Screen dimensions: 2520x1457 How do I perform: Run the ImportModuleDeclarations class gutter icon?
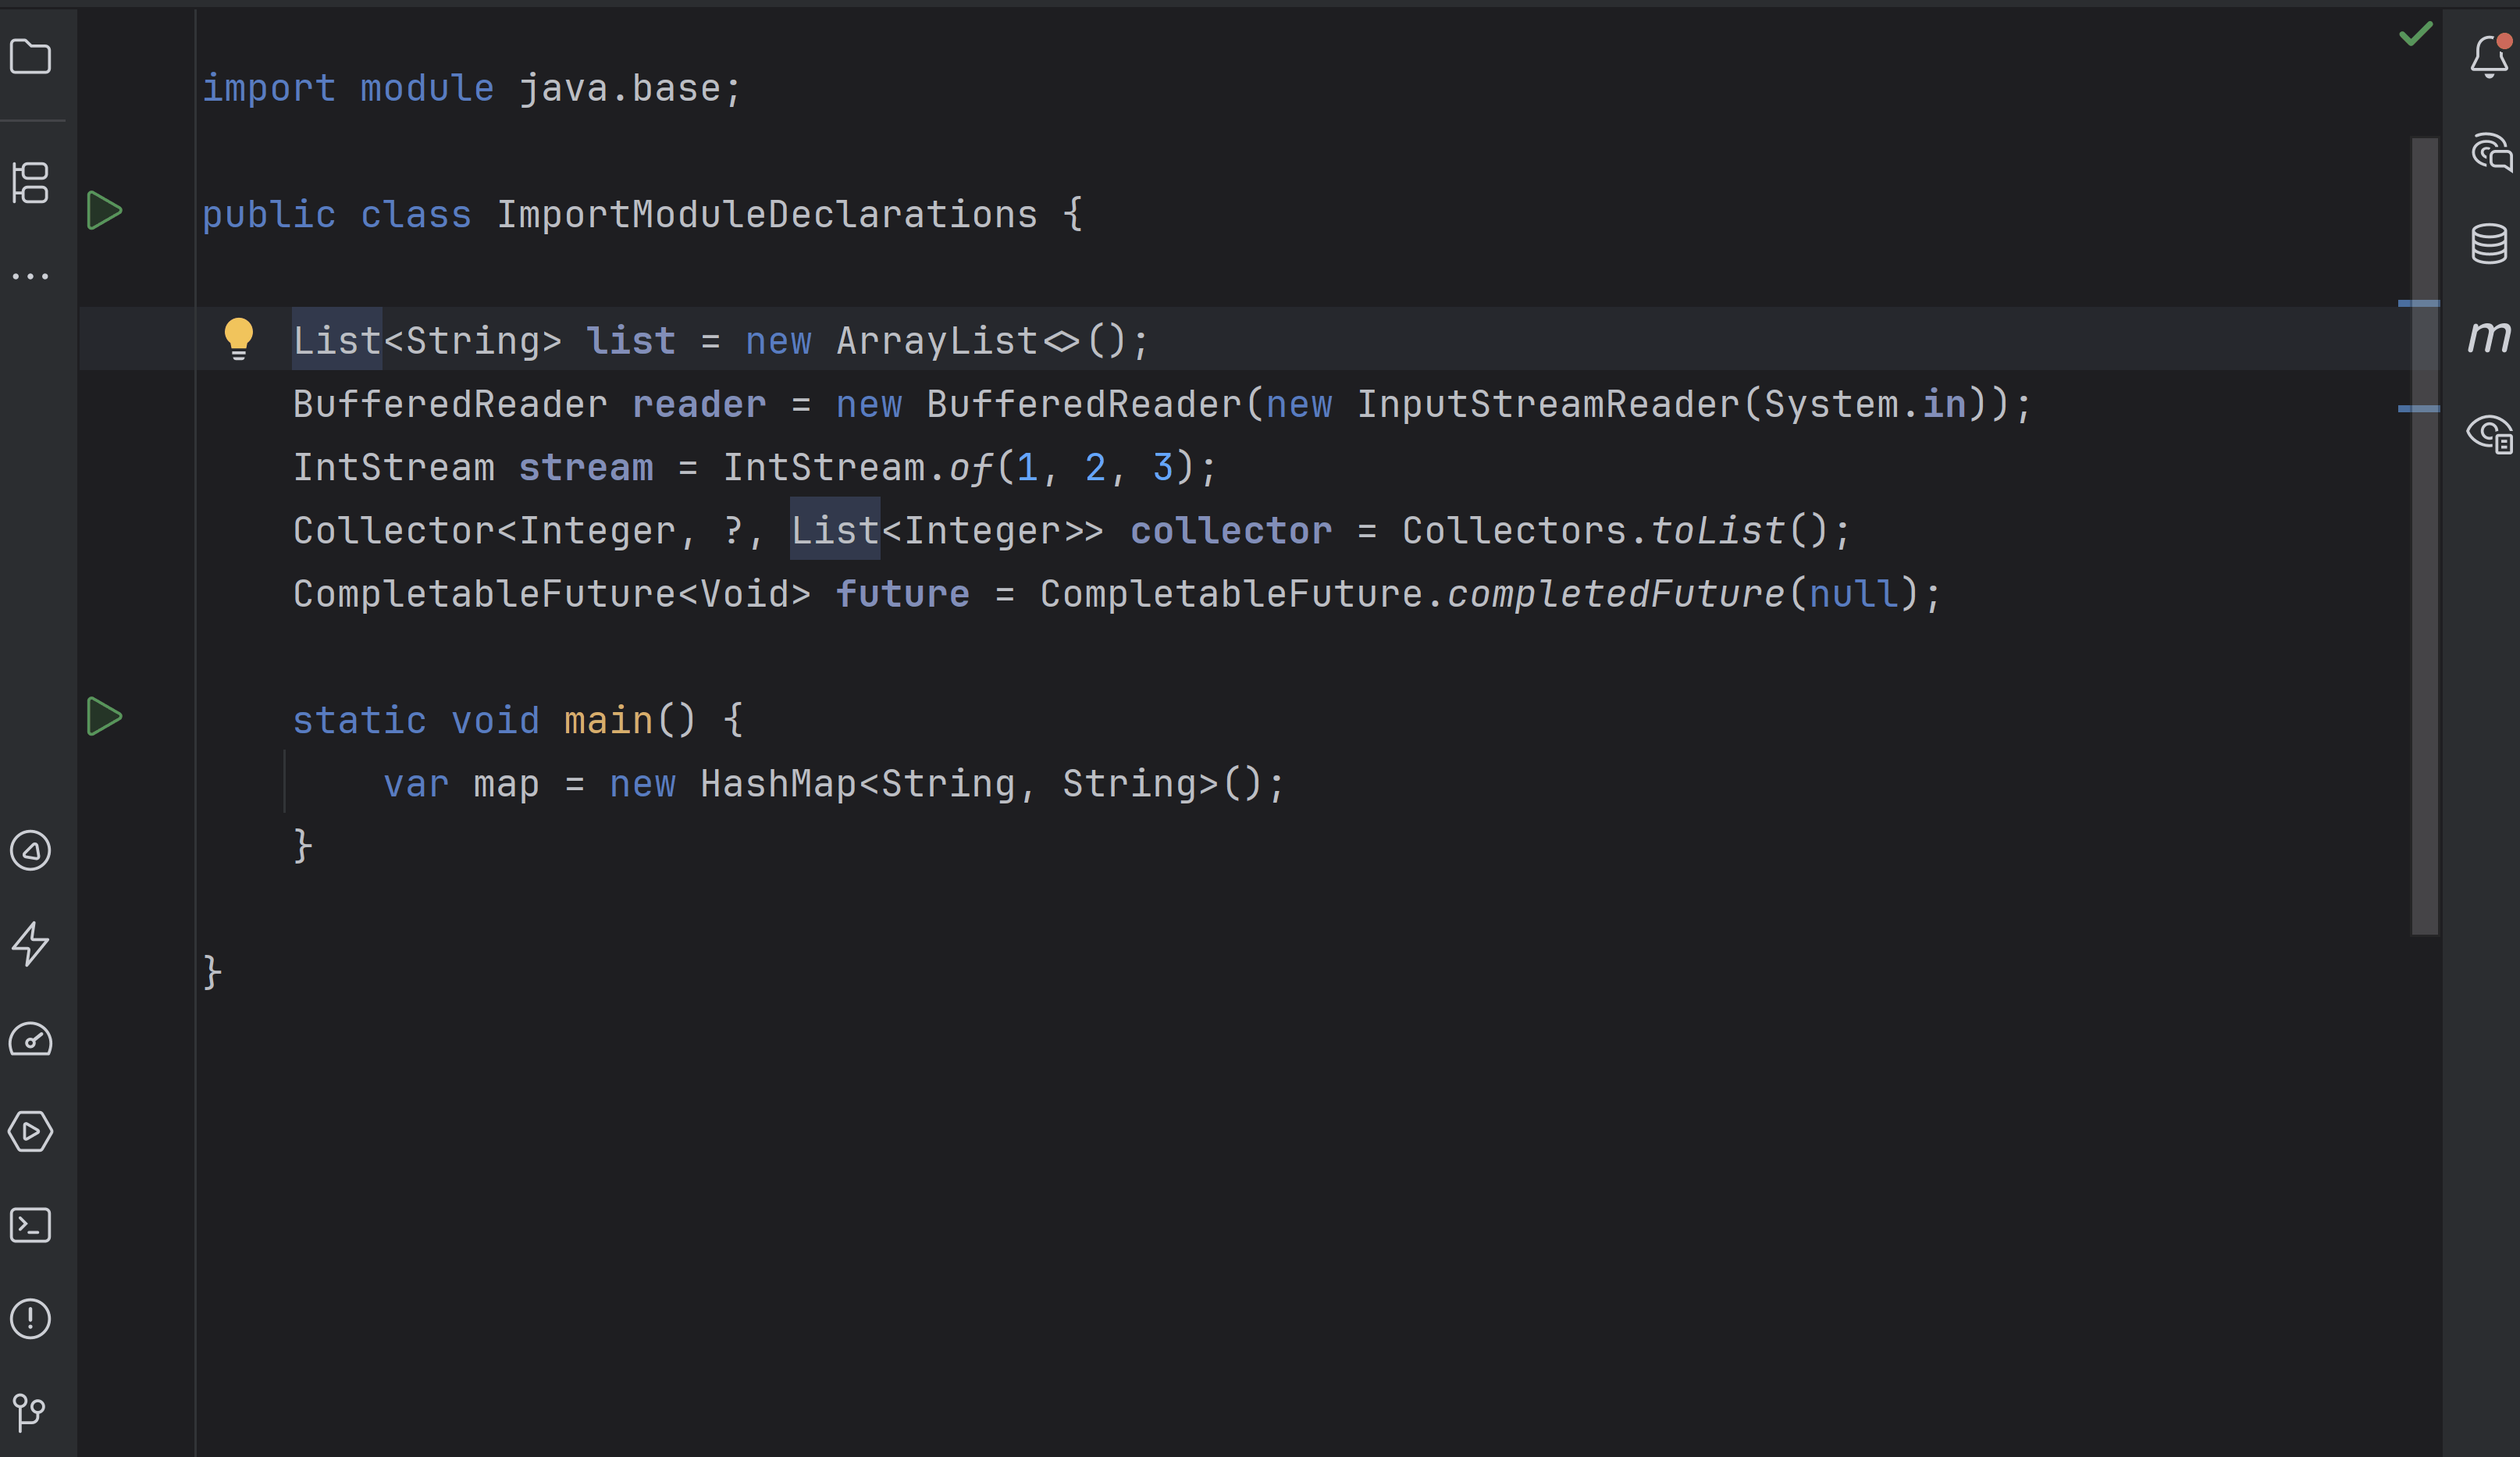tap(104, 211)
